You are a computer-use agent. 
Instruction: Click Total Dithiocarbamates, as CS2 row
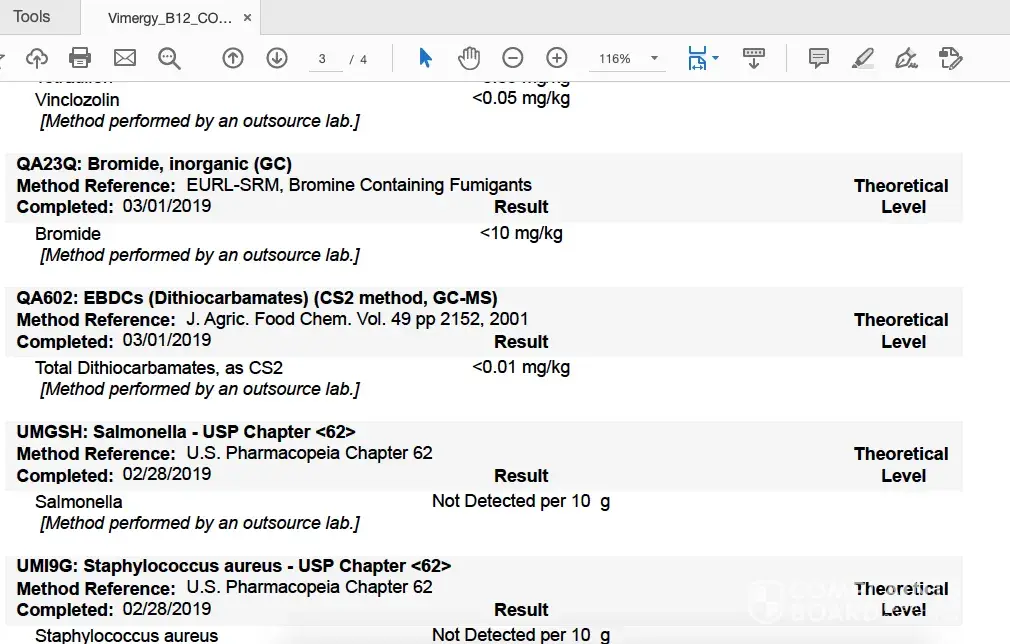(x=158, y=368)
